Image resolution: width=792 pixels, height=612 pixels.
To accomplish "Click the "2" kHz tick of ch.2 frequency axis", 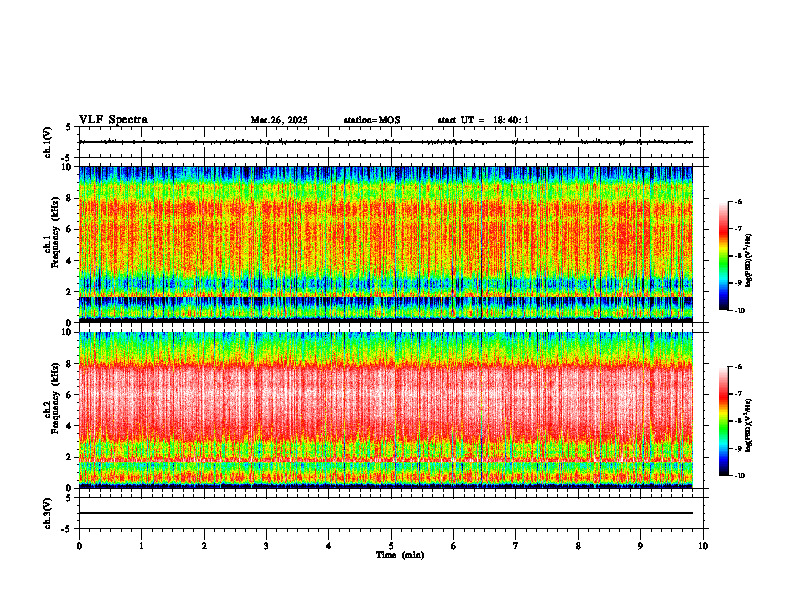I will 70,457.
